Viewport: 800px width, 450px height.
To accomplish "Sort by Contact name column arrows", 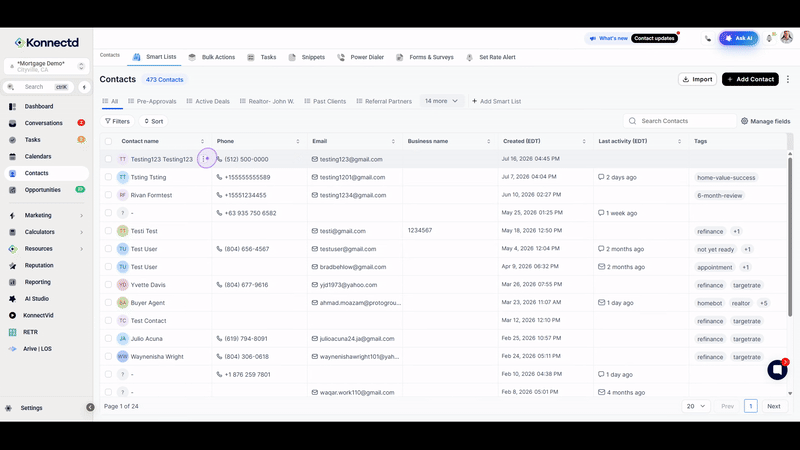I will click(x=203, y=141).
